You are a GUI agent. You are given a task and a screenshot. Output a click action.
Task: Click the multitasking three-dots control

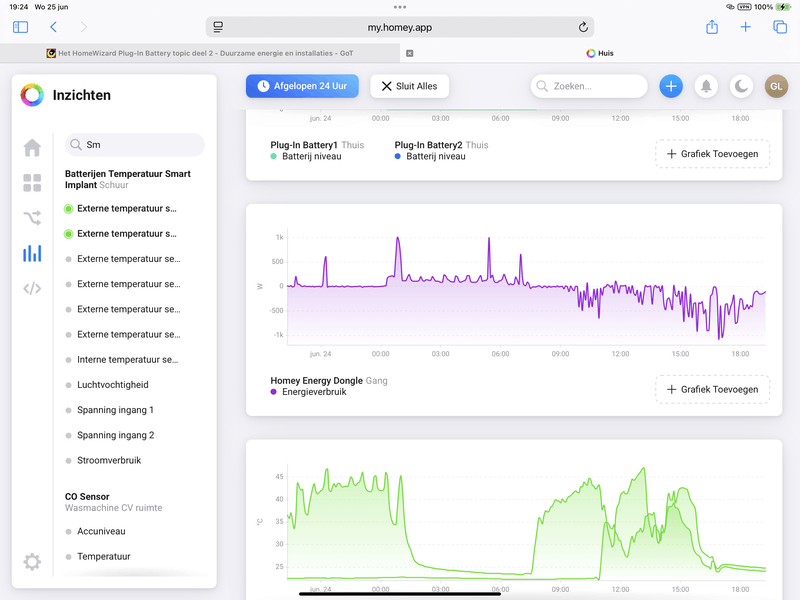(x=400, y=7)
